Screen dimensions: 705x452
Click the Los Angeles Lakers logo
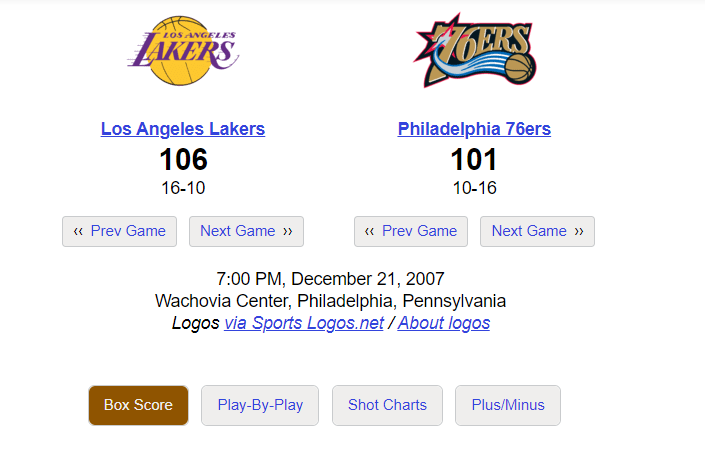[183, 50]
